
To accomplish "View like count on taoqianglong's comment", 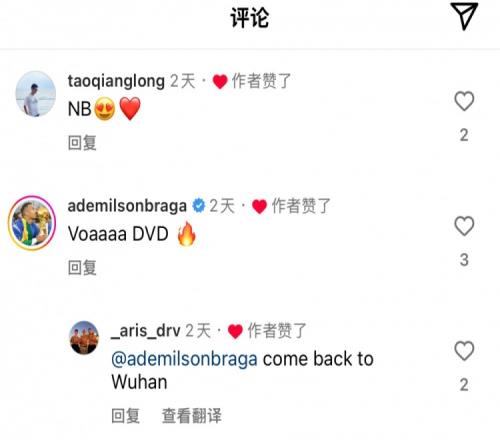I will click(x=464, y=135).
